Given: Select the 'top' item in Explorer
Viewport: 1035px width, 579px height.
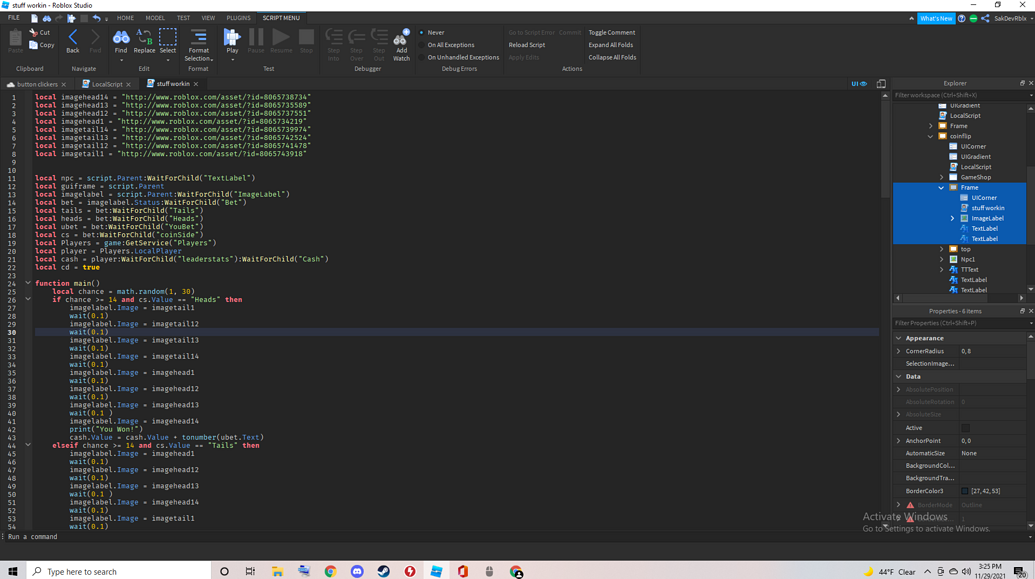Looking at the screenshot, I should [x=965, y=249].
